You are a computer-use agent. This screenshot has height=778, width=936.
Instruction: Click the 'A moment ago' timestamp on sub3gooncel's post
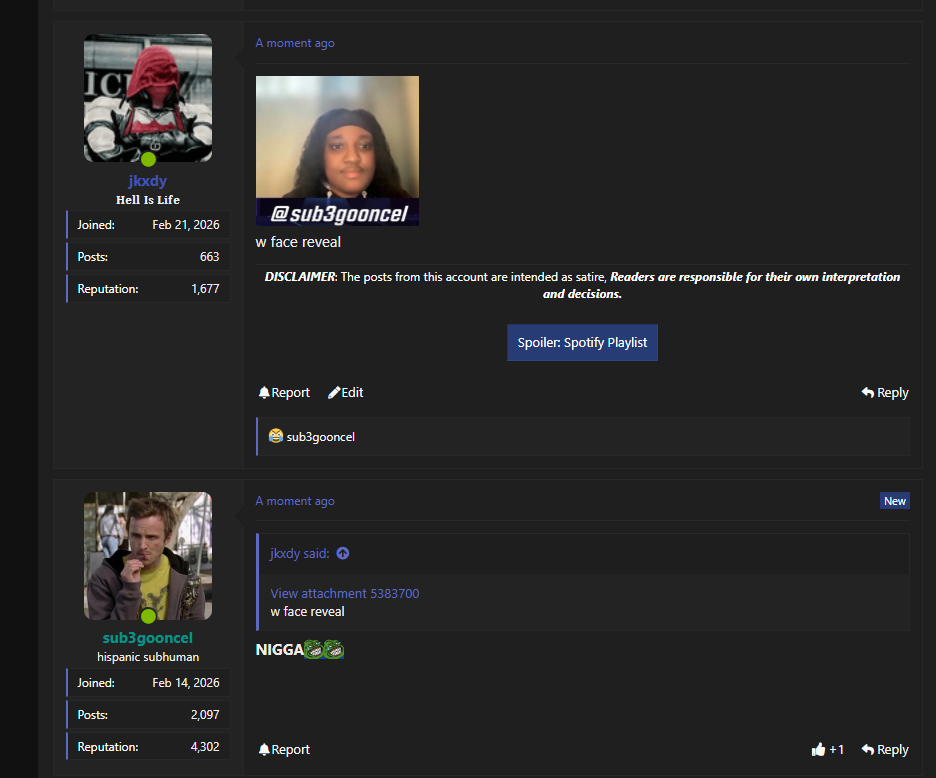tap(295, 501)
